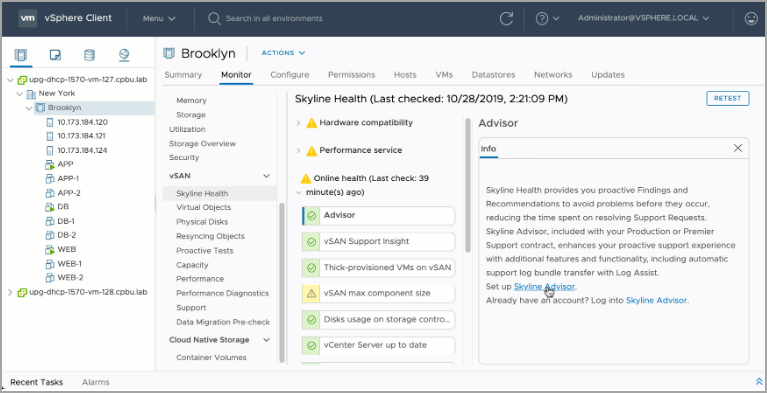Switch to the Configure tab
Image resolution: width=767 pixels, height=393 pixels.
(290, 75)
